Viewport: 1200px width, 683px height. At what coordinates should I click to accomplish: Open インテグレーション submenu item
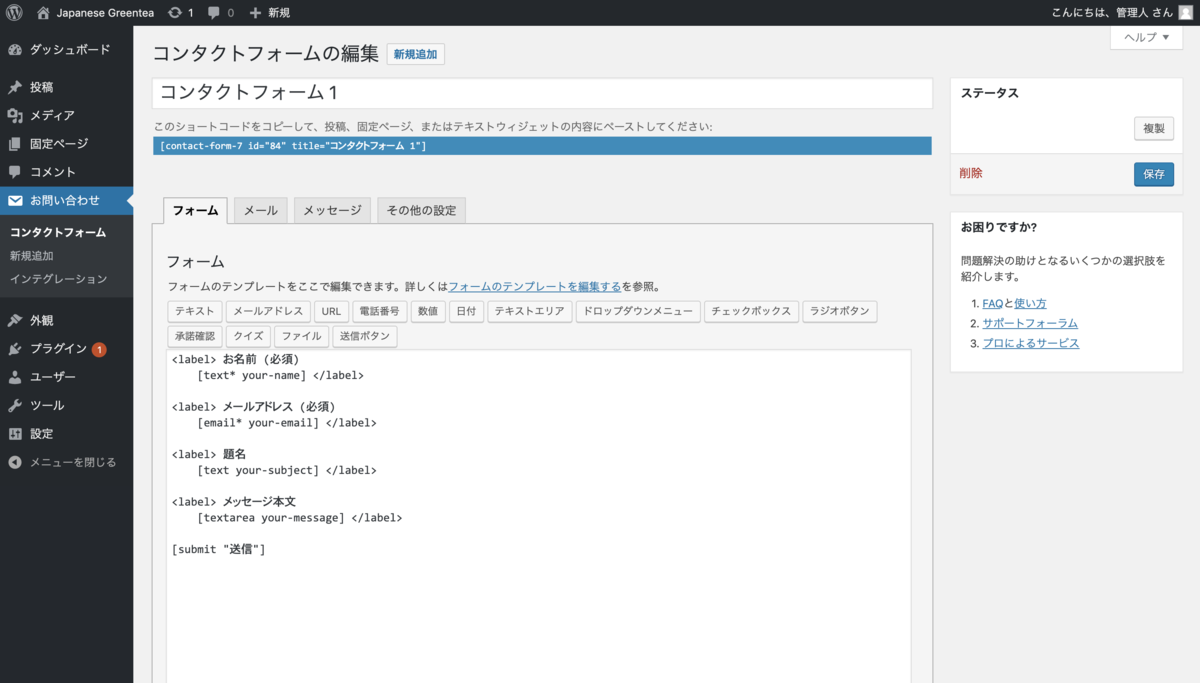(x=58, y=279)
